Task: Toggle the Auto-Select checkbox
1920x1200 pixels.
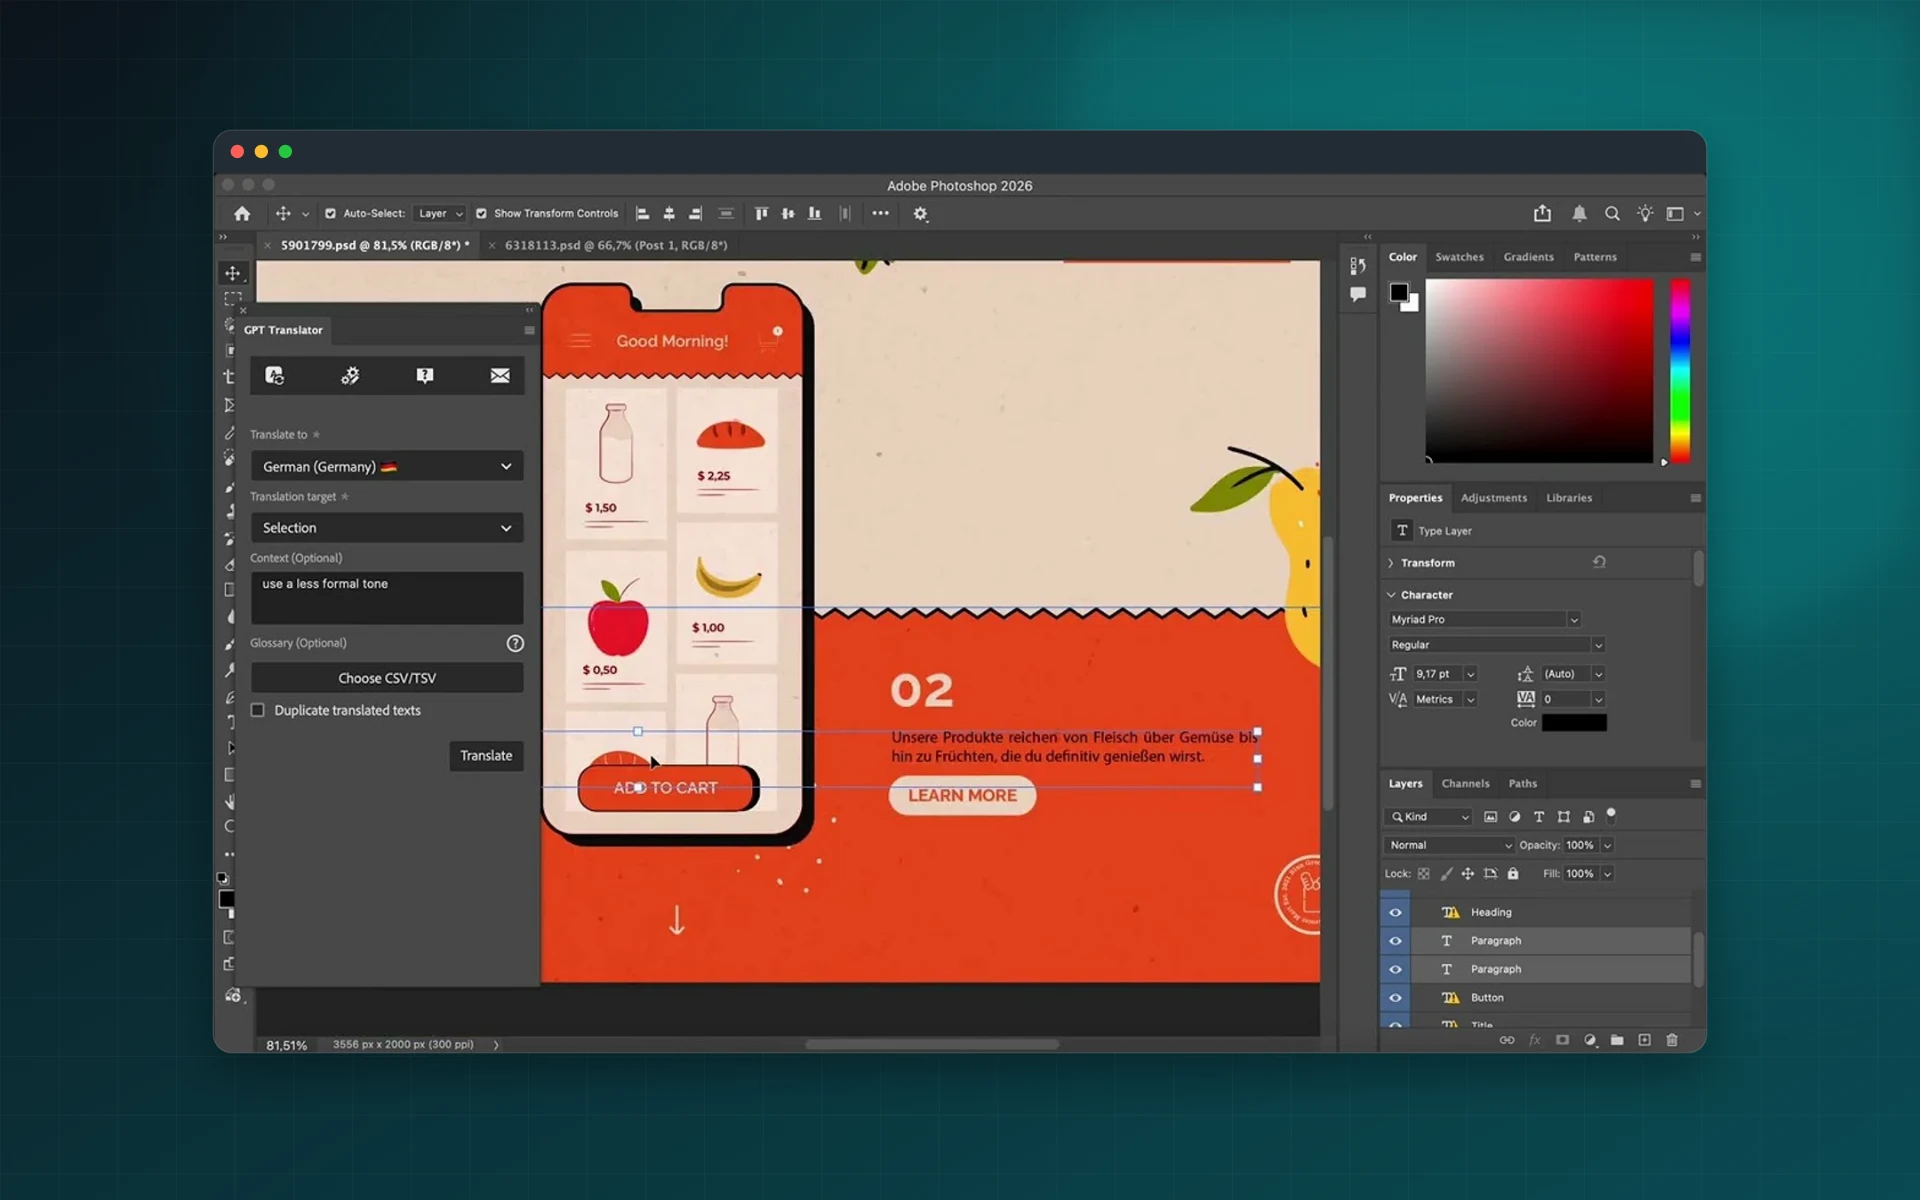Action: (x=330, y=213)
